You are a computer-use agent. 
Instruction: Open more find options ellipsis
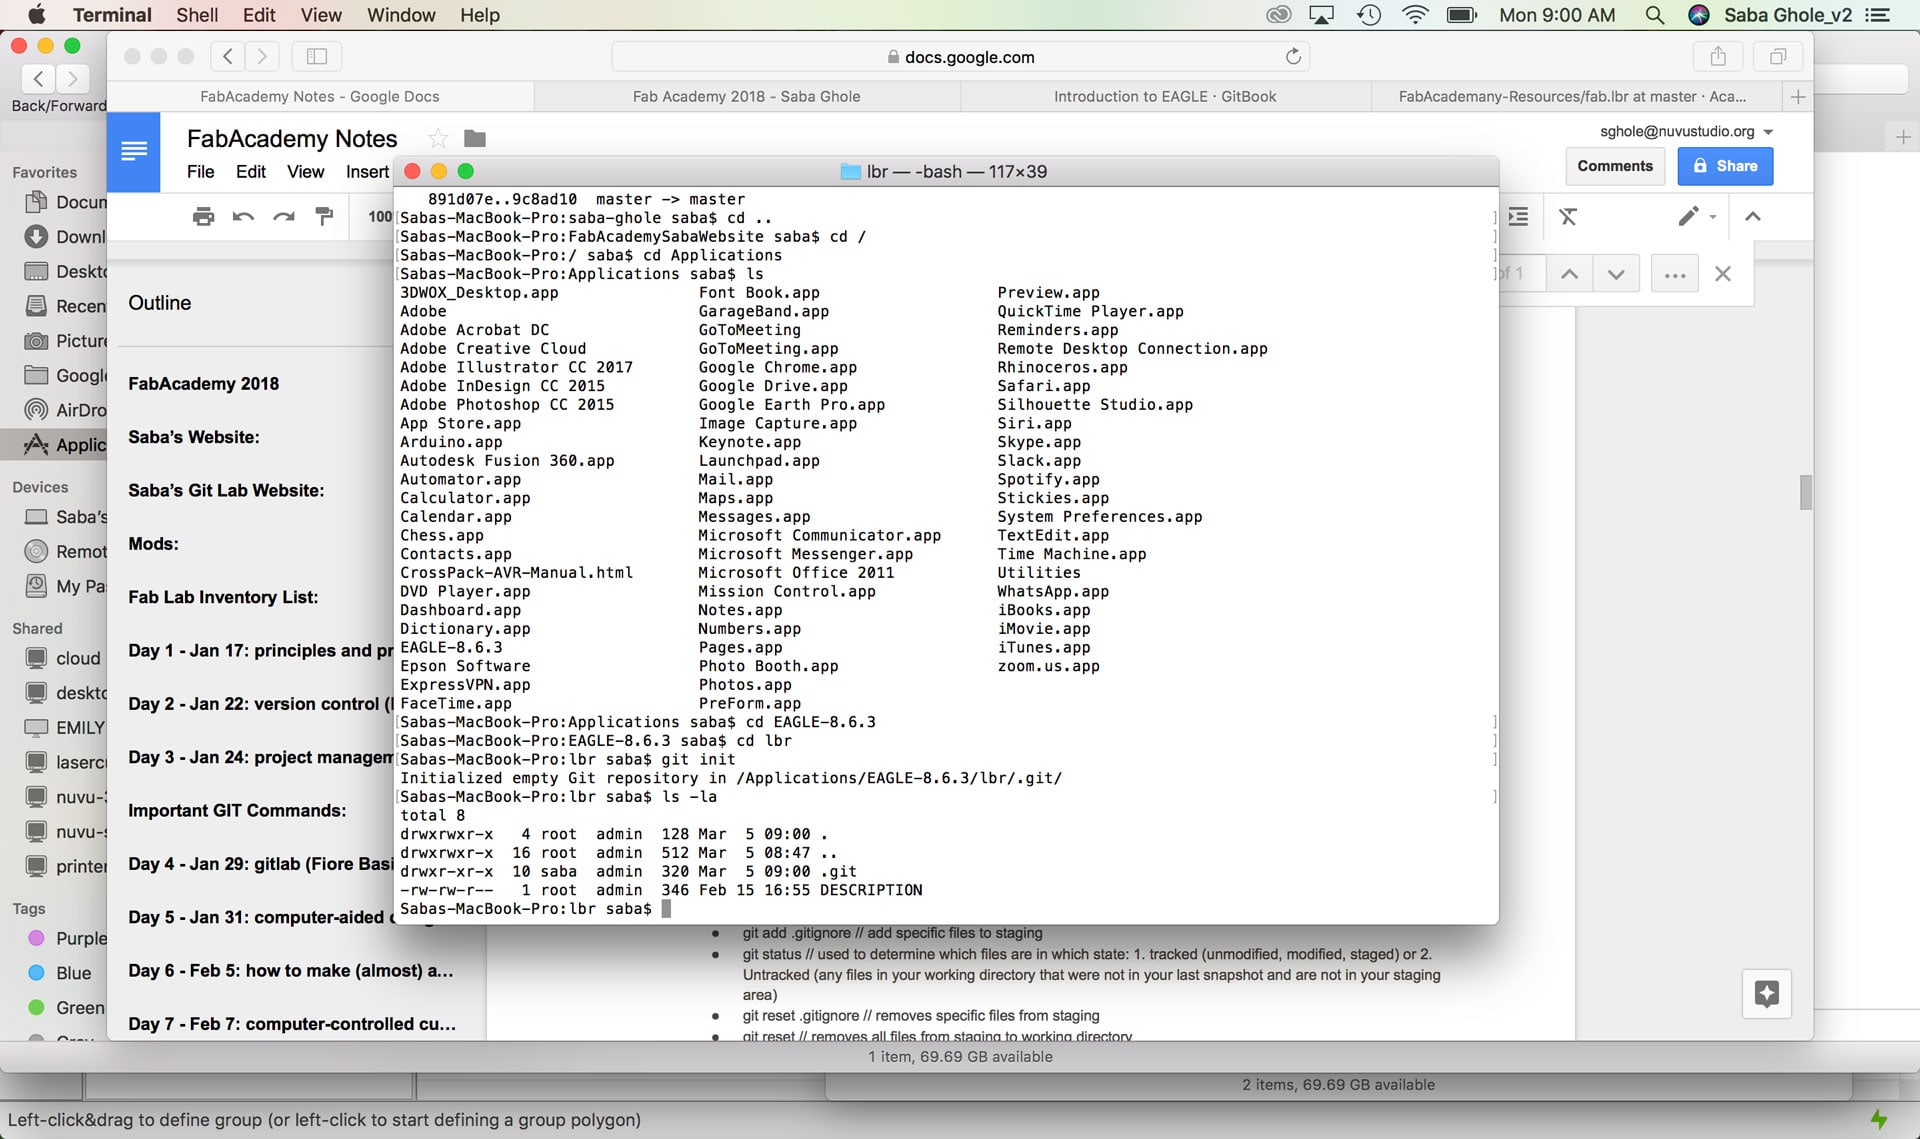click(1675, 274)
